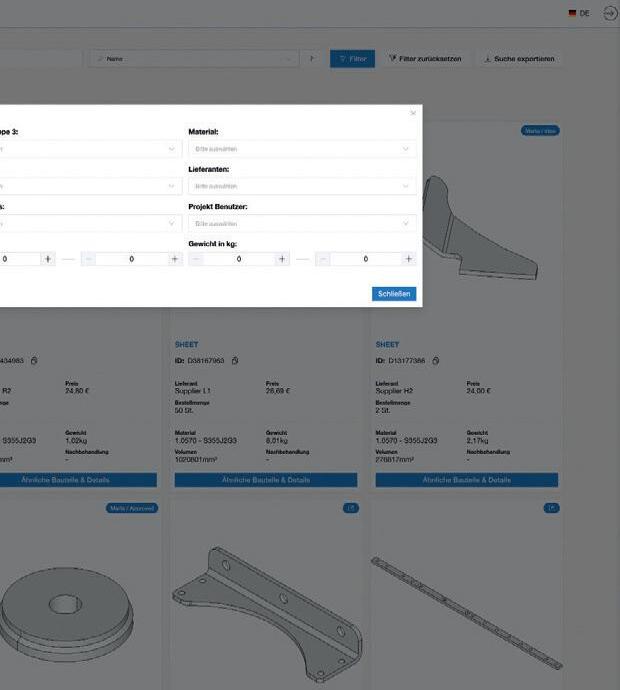Viewport: 620px width, 690px height.
Task: Open the Material dropdown
Action: pos(302,149)
